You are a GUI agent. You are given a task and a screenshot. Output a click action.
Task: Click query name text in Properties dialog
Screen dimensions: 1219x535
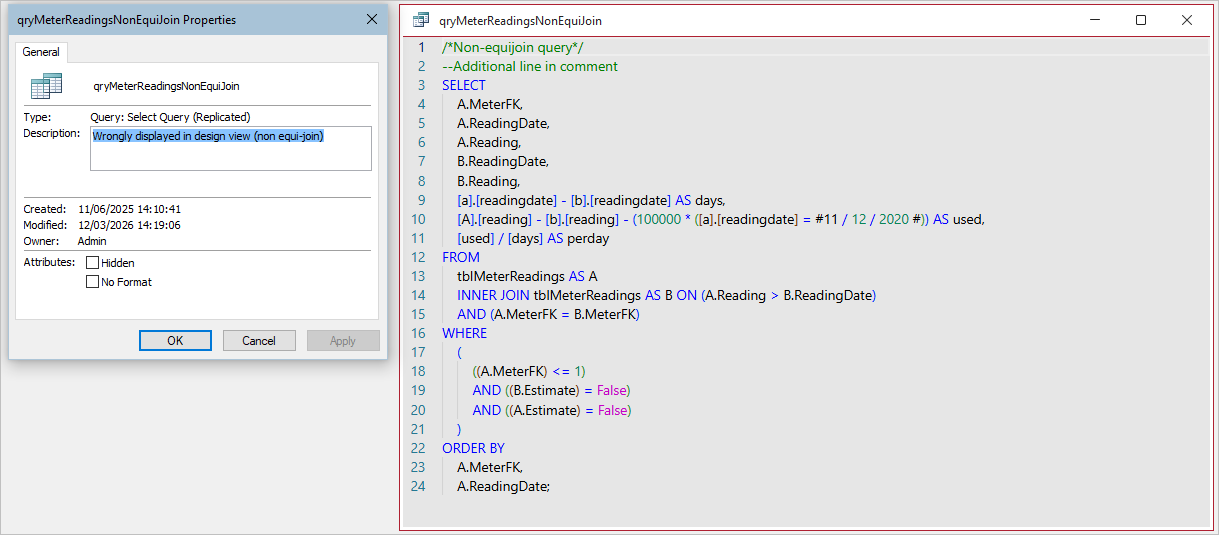(166, 87)
